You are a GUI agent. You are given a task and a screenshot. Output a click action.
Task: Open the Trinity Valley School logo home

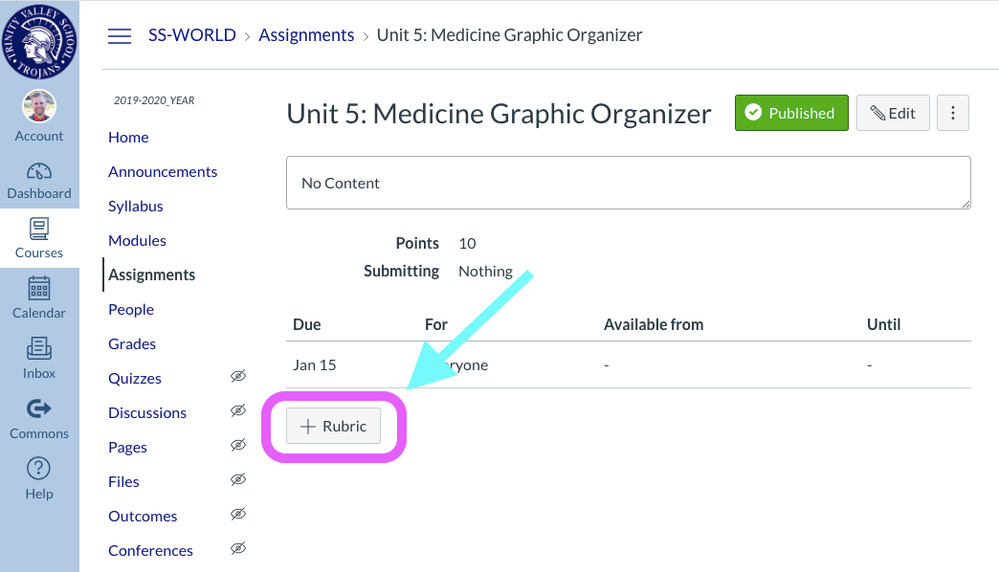pos(40,41)
